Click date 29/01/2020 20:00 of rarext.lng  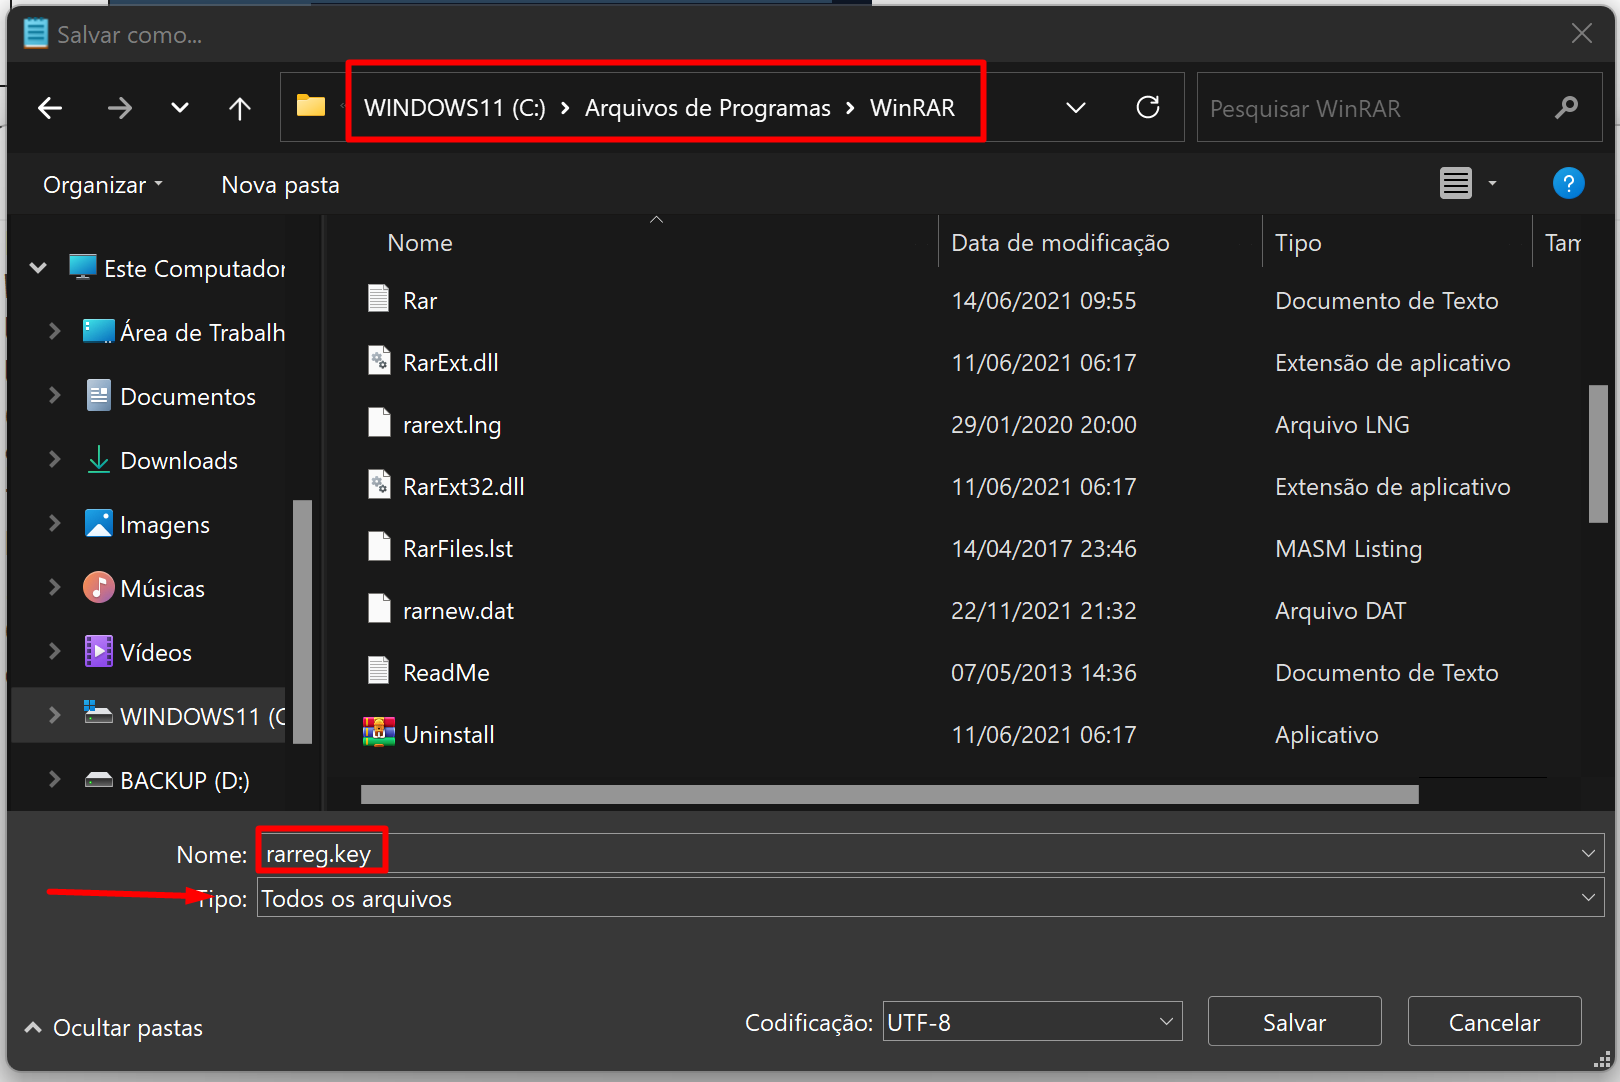click(x=1044, y=425)
